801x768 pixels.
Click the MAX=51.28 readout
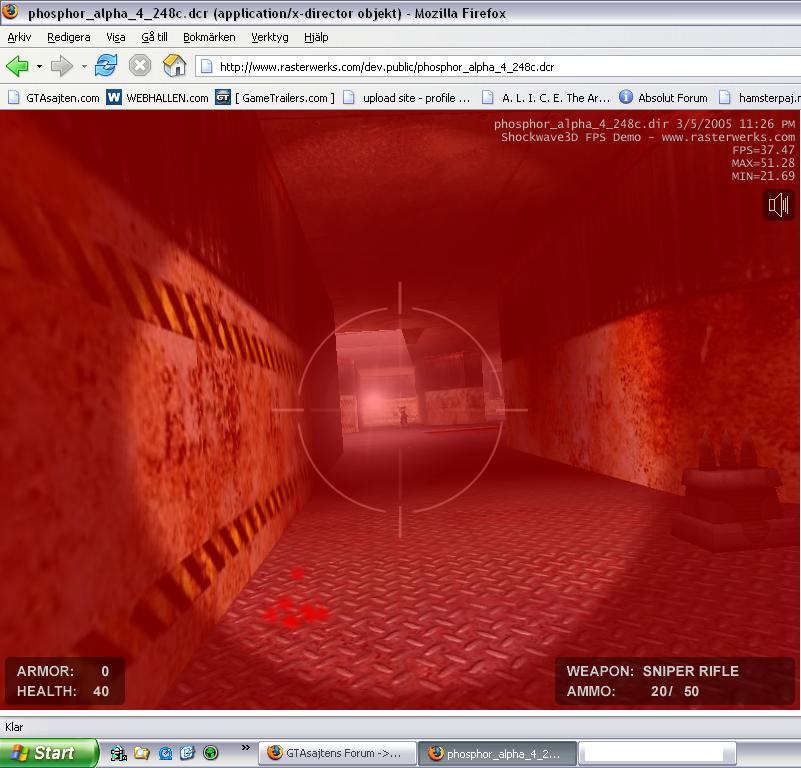(763, 163)
